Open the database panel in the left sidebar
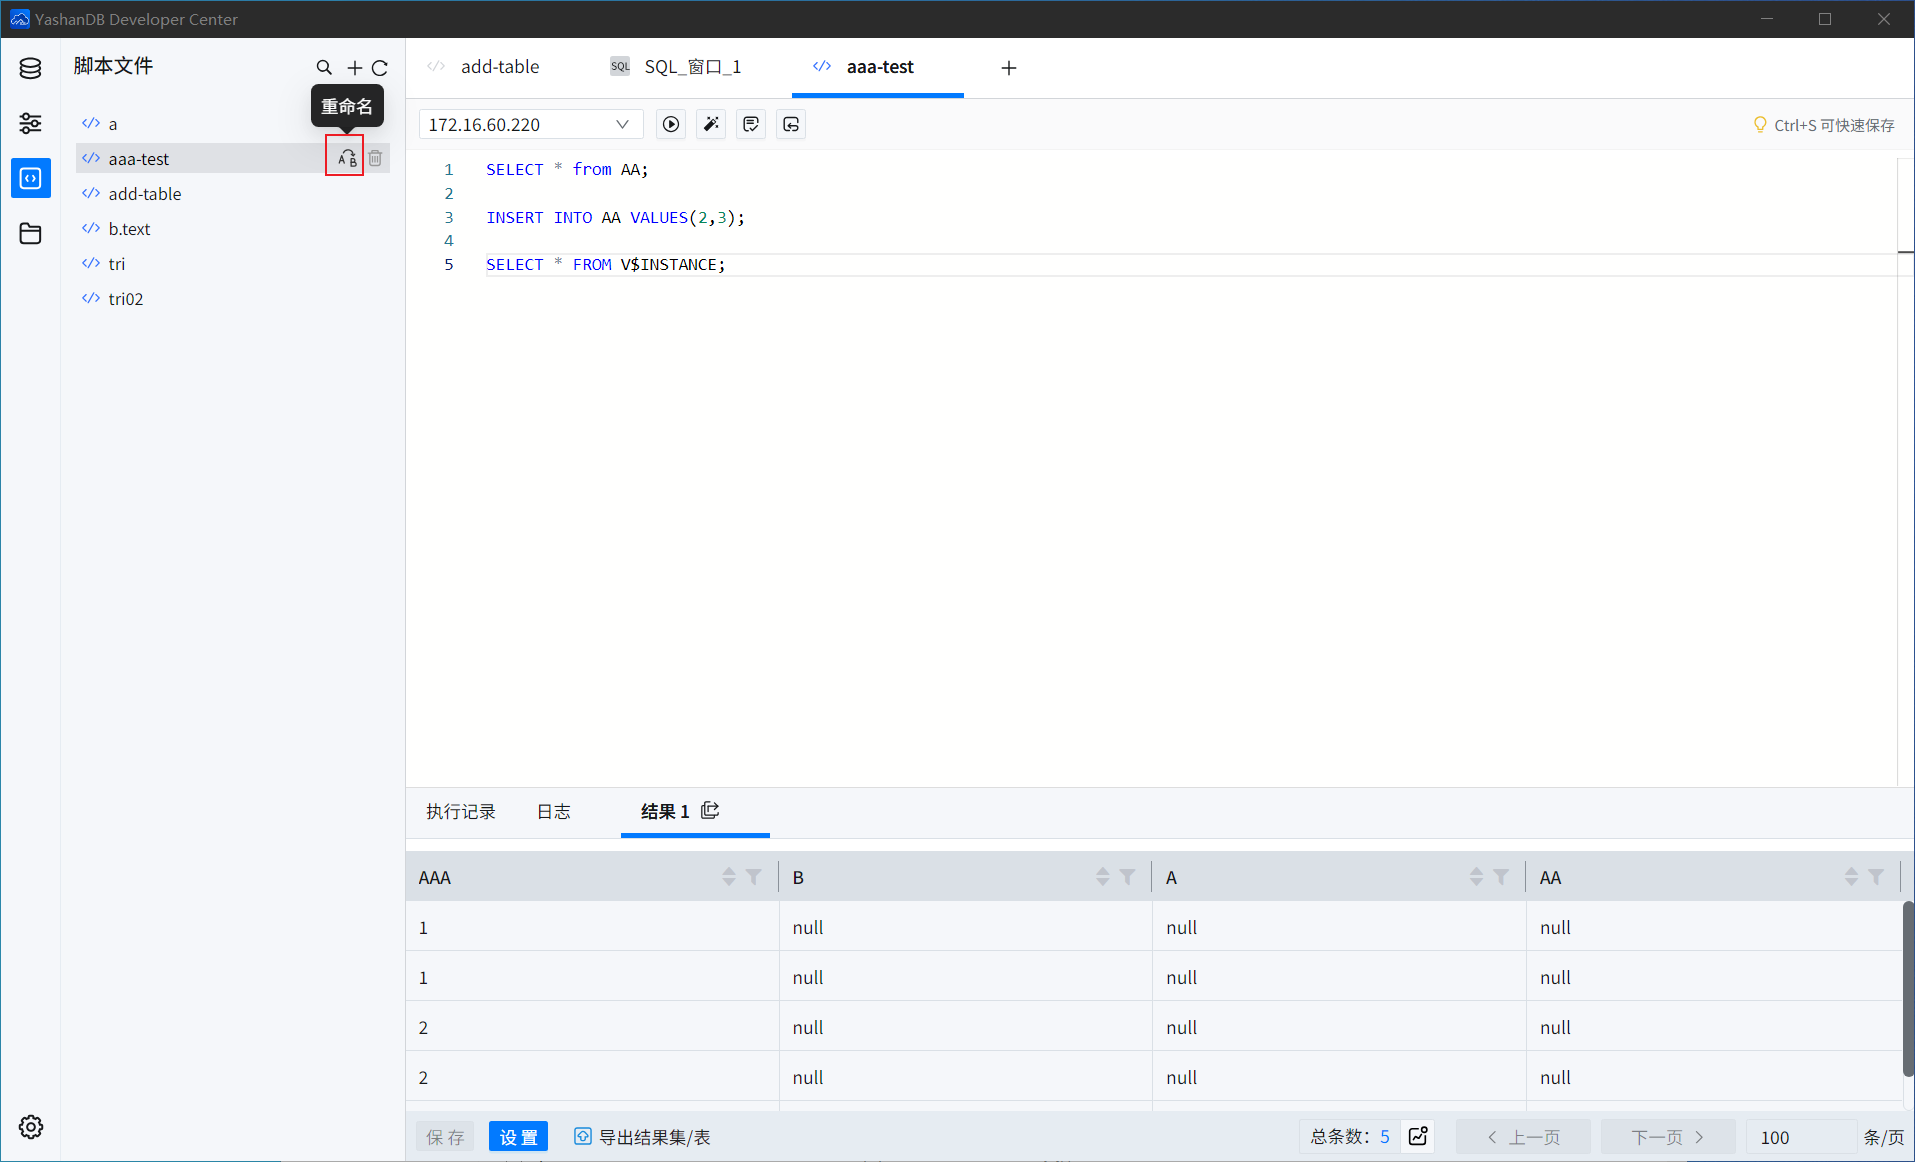The image size is (1915, 1162). pyautogui.click(x=30, y=68)
